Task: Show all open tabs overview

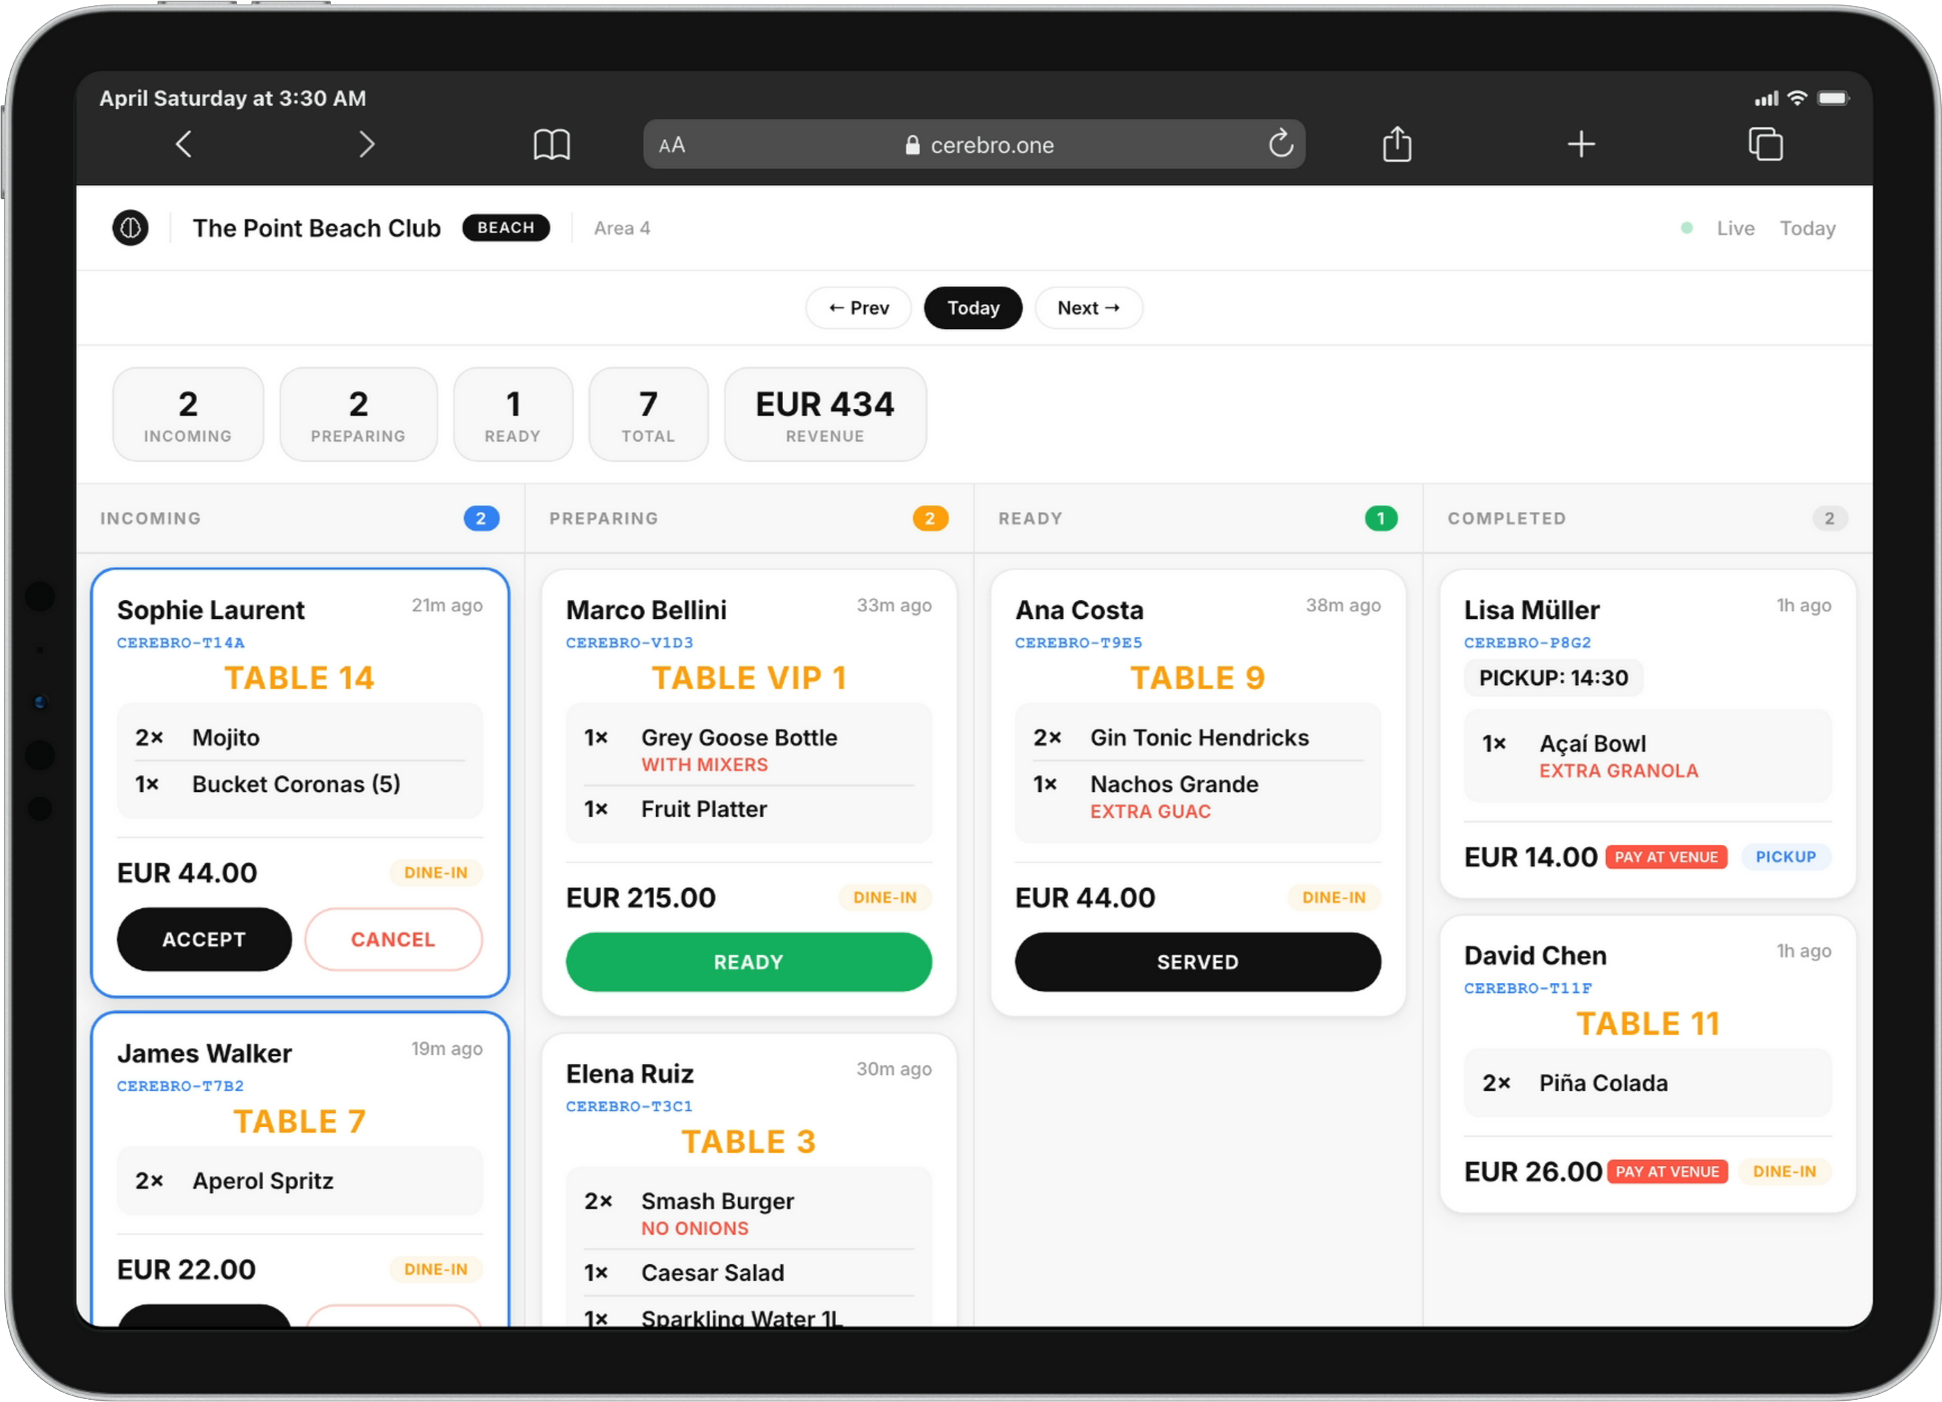Action: (1766, 144)
